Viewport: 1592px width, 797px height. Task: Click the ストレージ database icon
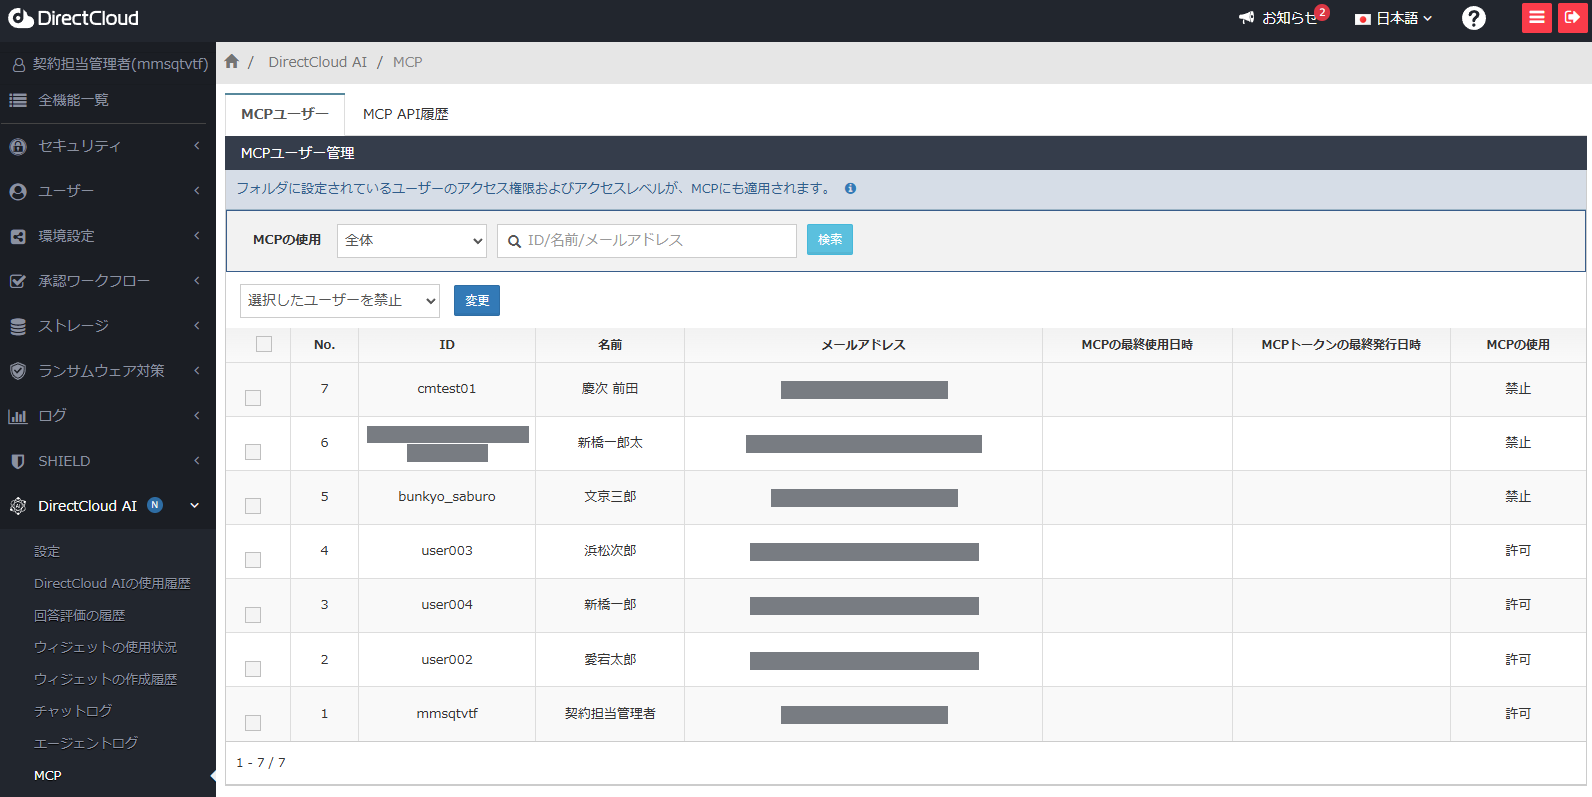click(18, 326)
